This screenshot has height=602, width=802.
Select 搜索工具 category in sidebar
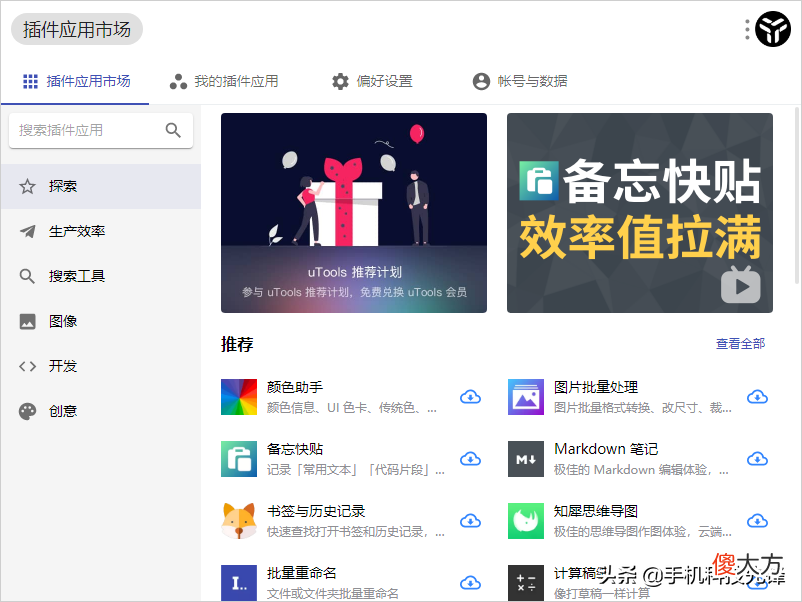(x=101, y=276)
